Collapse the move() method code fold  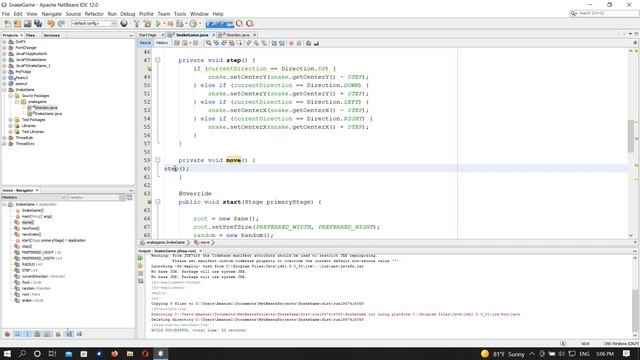[158, 160]
